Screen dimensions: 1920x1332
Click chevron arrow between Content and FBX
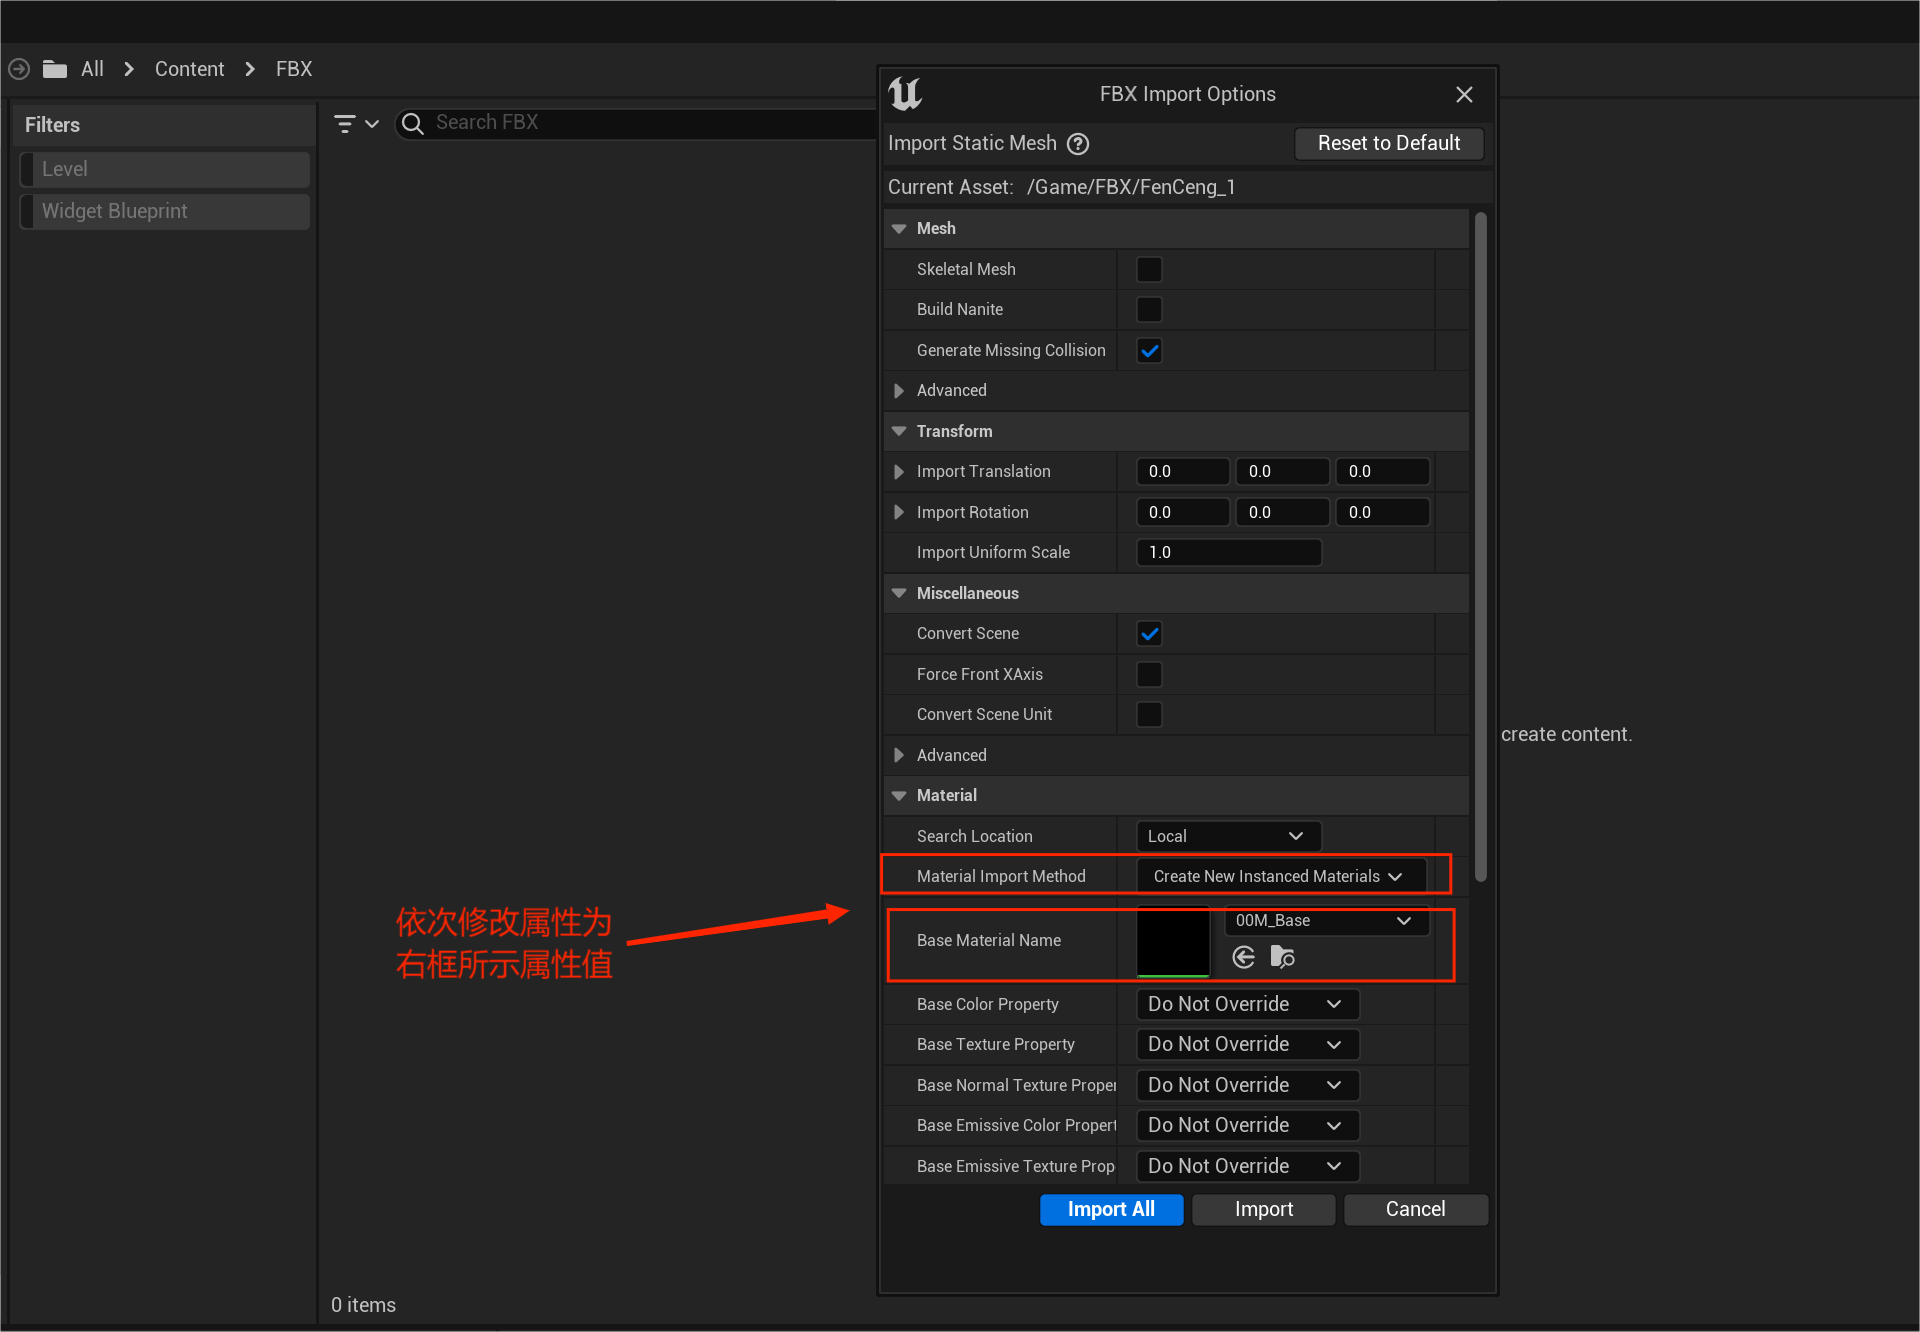(x=250, y=69)
